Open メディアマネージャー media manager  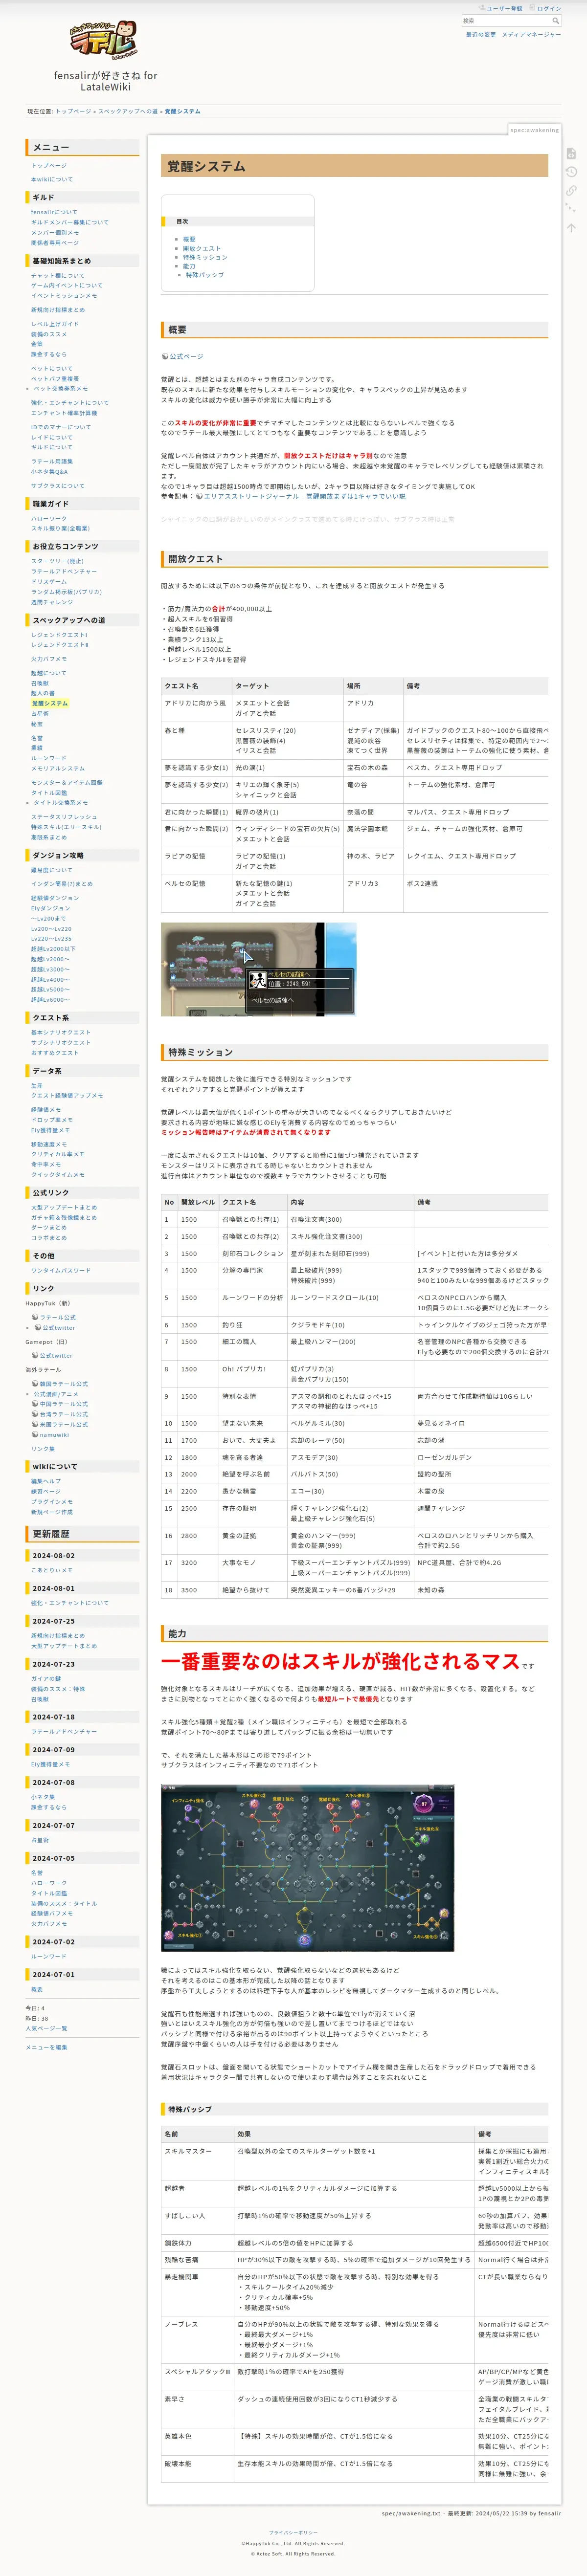[x=531, y=34]
